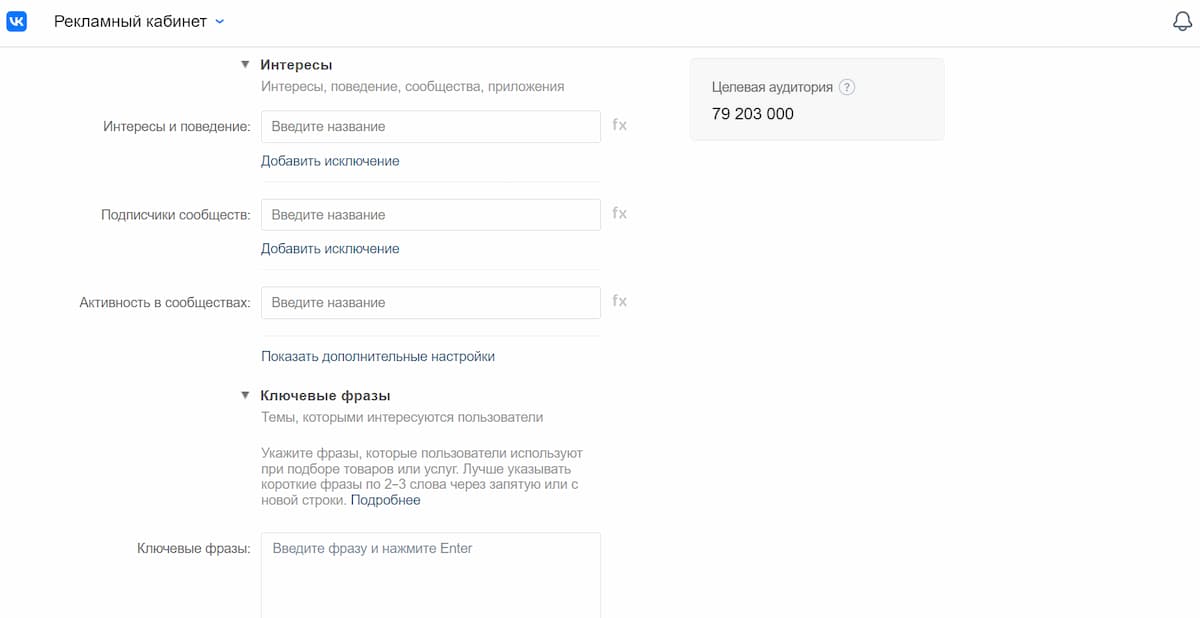Collapse the Ключевые фразы section triangle
Viewport: 1200px width, 618px height.
coord(244,396)
